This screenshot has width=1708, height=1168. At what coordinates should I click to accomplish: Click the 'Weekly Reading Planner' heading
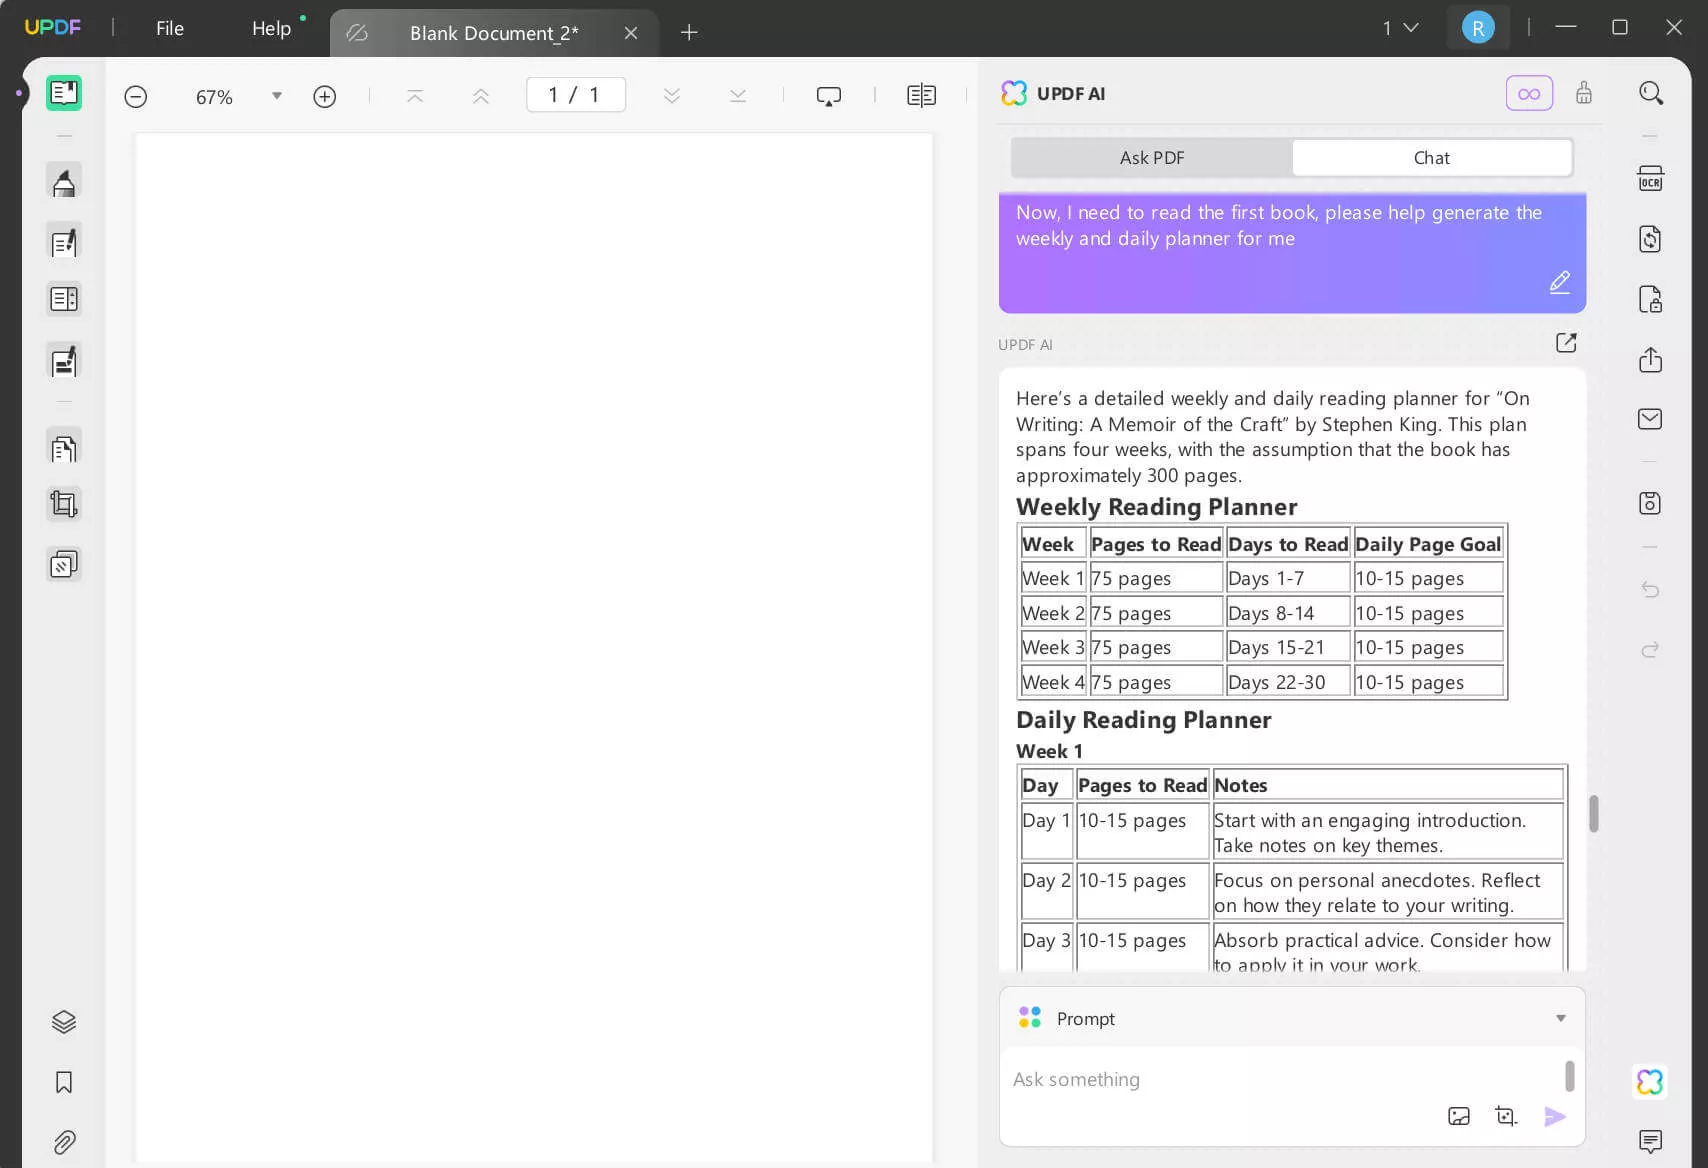tap(1157, 507)
